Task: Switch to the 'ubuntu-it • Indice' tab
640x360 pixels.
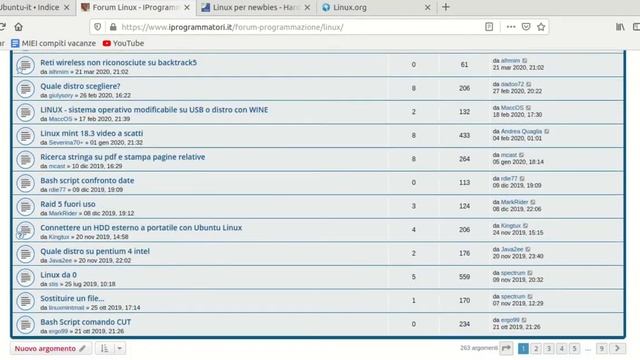Action: (x=35, y=7)
